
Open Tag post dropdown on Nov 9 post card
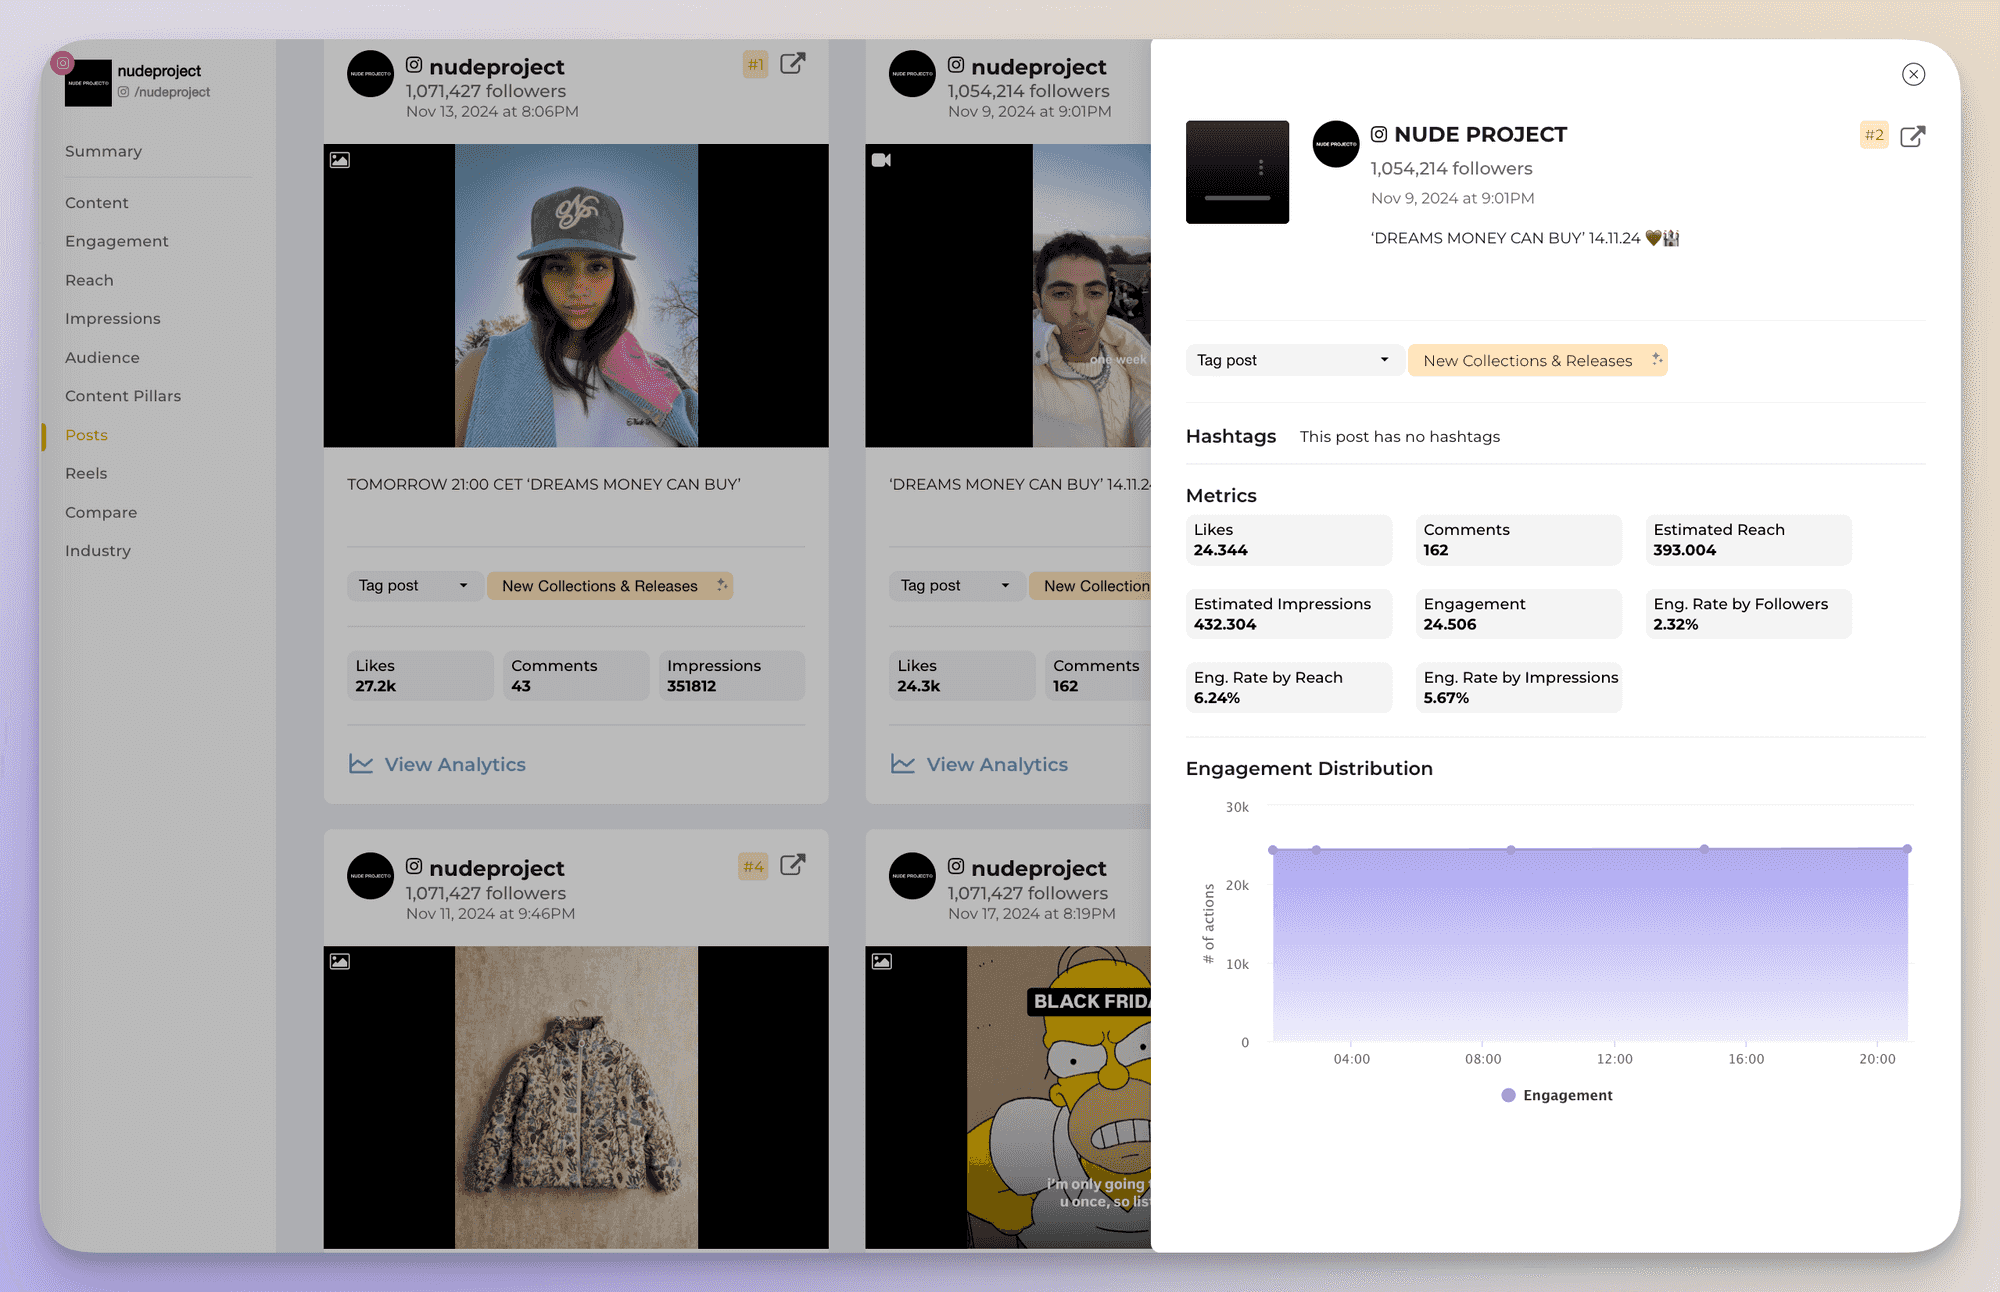(x=956, y=586)
